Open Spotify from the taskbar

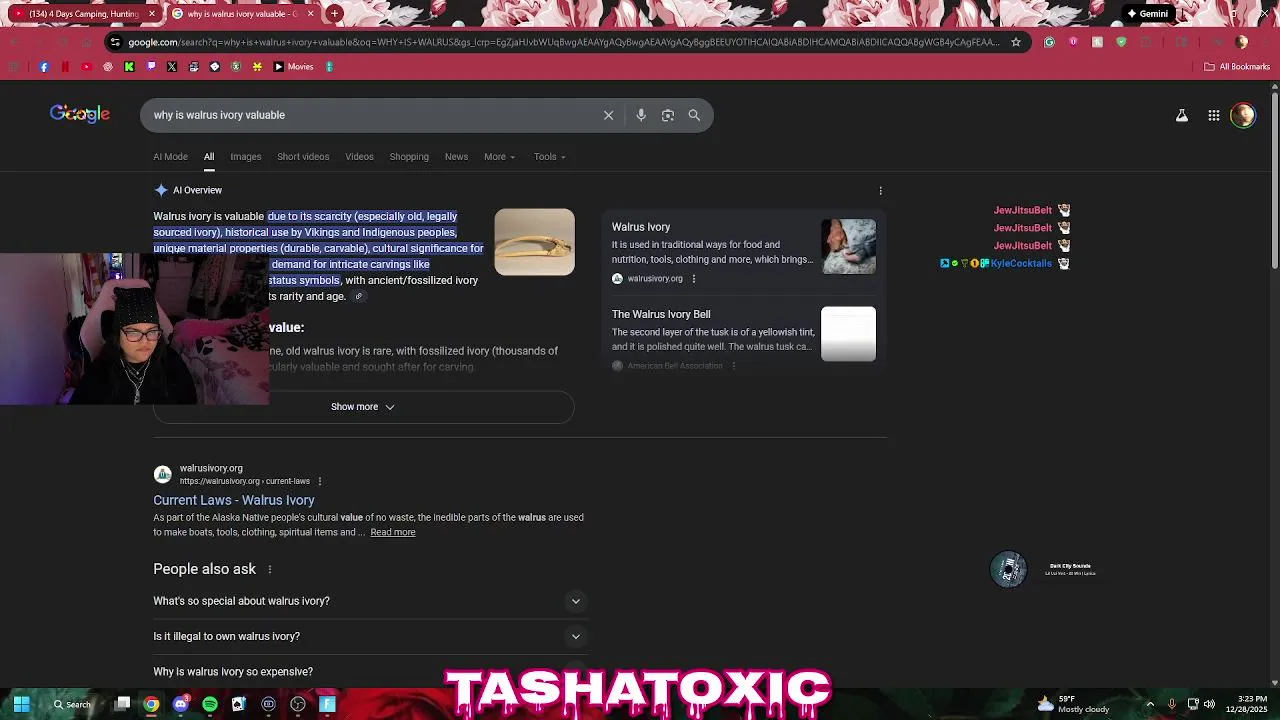(210, 704)
